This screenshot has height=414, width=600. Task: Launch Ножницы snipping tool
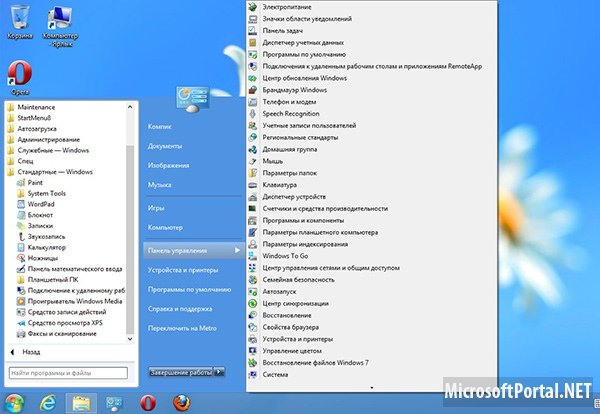(x=37, y=258)
